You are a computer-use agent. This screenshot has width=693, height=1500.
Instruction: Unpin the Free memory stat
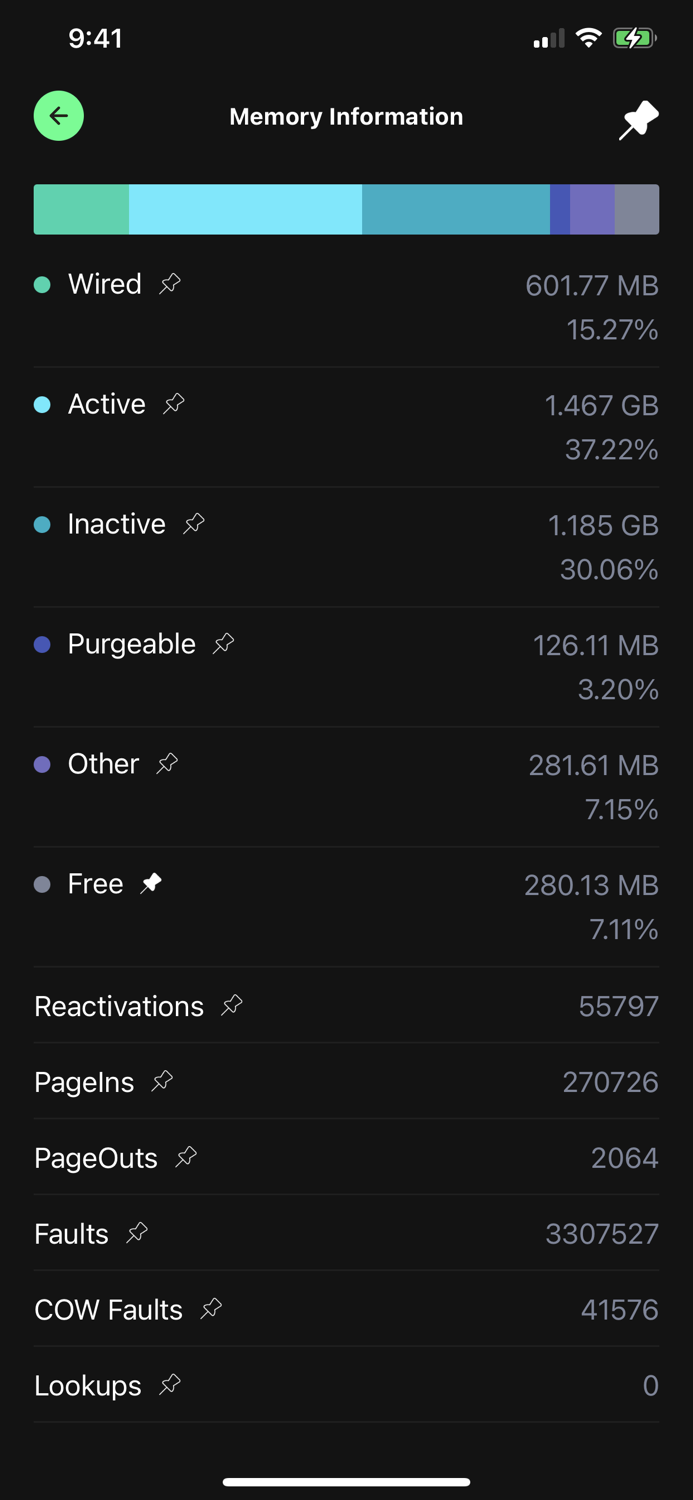click(x=151, y=883)
